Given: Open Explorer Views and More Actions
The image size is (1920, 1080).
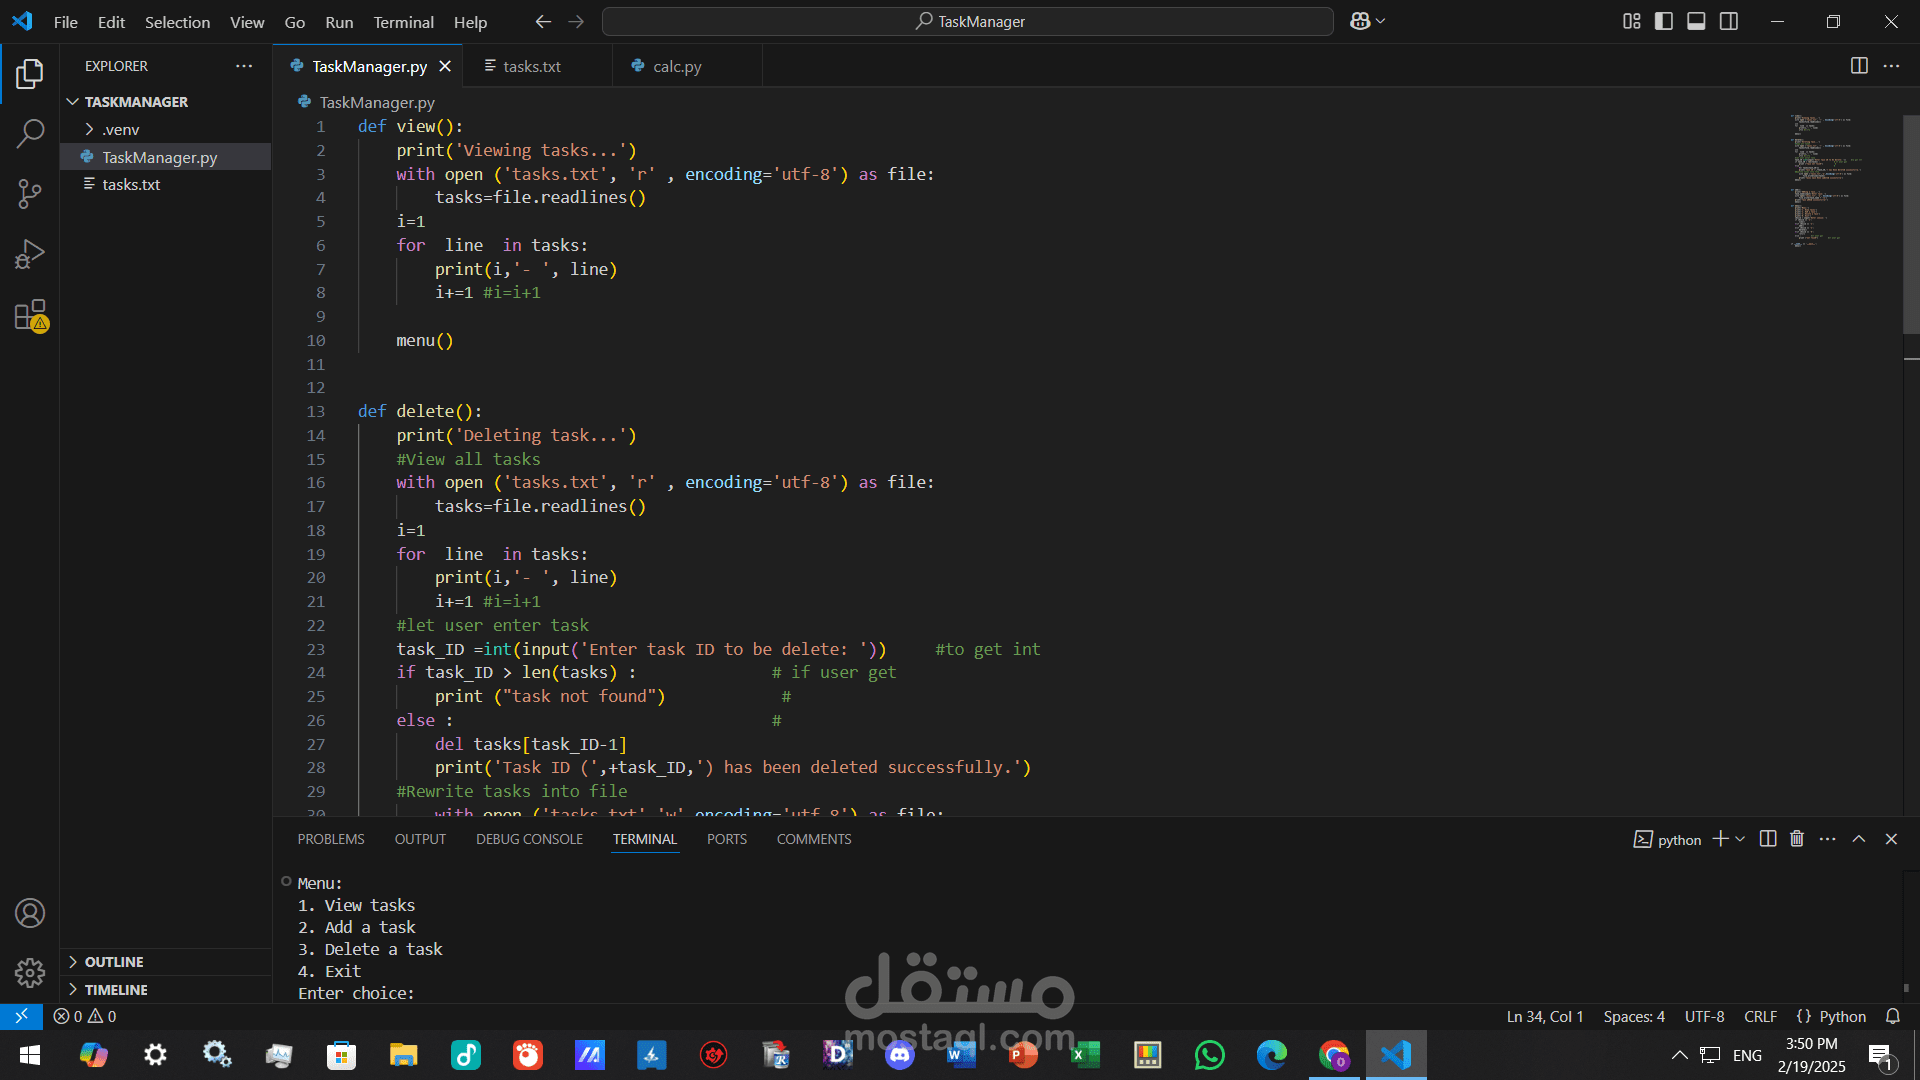Looking at the screenshot, I should tap(244, 66).
